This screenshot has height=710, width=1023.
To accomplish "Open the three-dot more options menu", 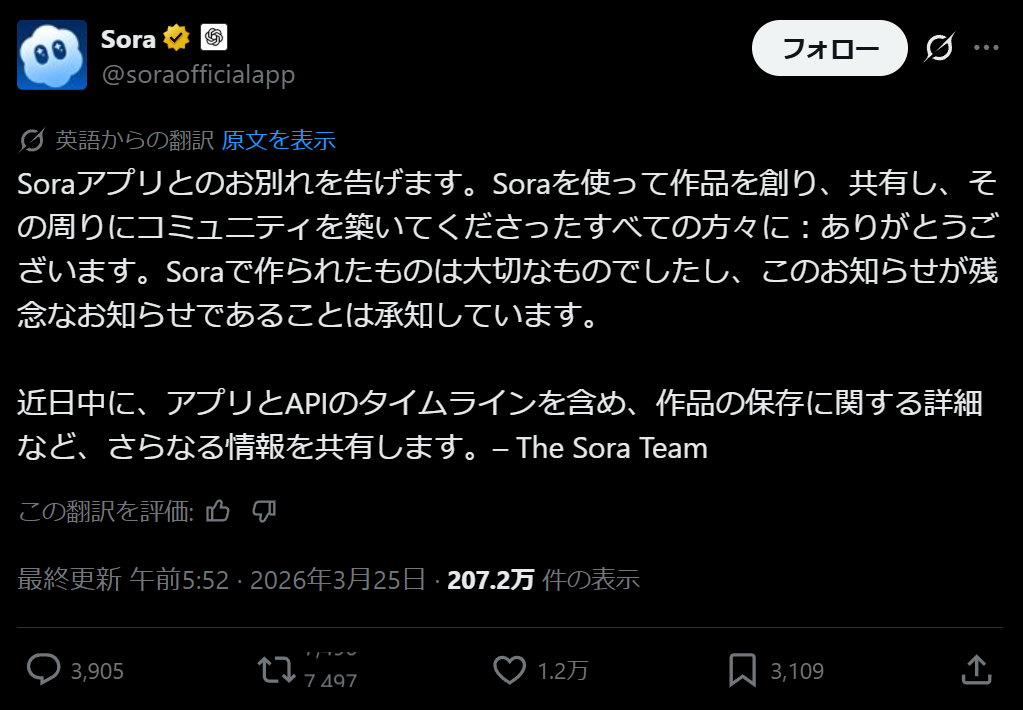I will tap(986, 48).
